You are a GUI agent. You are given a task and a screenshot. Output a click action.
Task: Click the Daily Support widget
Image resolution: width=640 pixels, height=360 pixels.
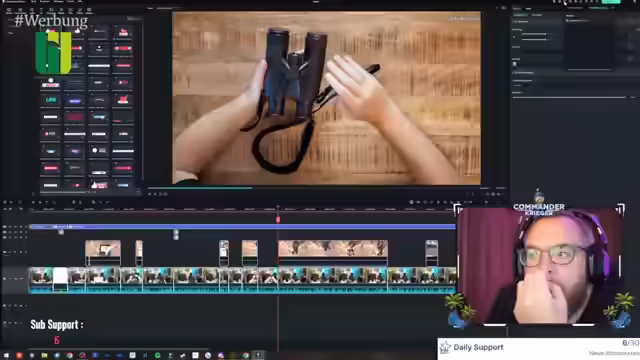click(x=539, y=349)
